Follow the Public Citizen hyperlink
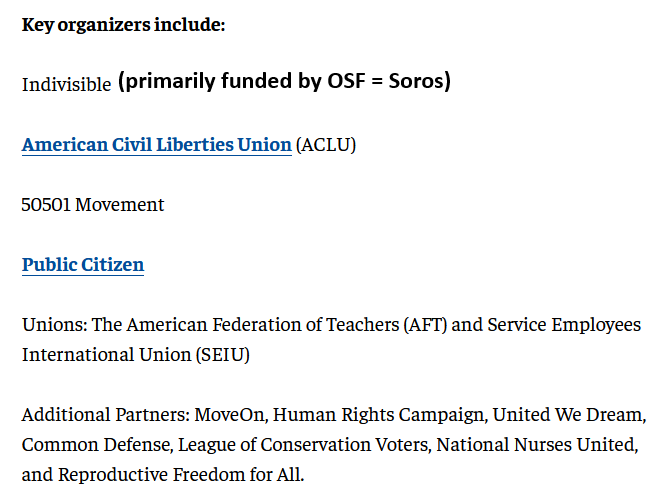669x493 pixels. pyautogui.click(x=83, y=265)
